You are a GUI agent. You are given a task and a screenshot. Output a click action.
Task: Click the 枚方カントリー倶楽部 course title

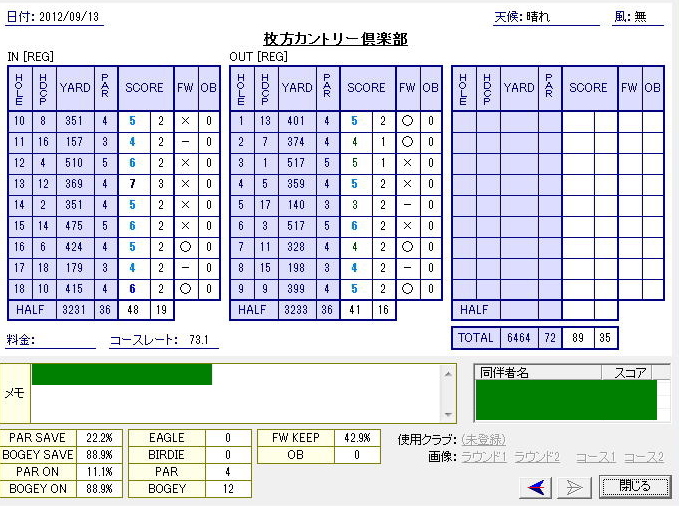(336, 39)
